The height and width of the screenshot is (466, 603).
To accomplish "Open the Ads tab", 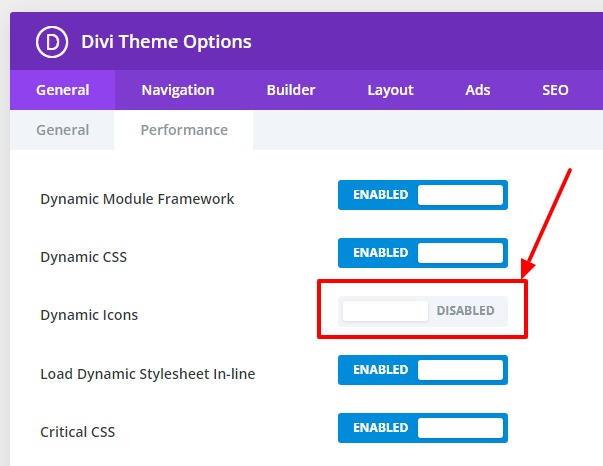I will (x=478, y=90).
